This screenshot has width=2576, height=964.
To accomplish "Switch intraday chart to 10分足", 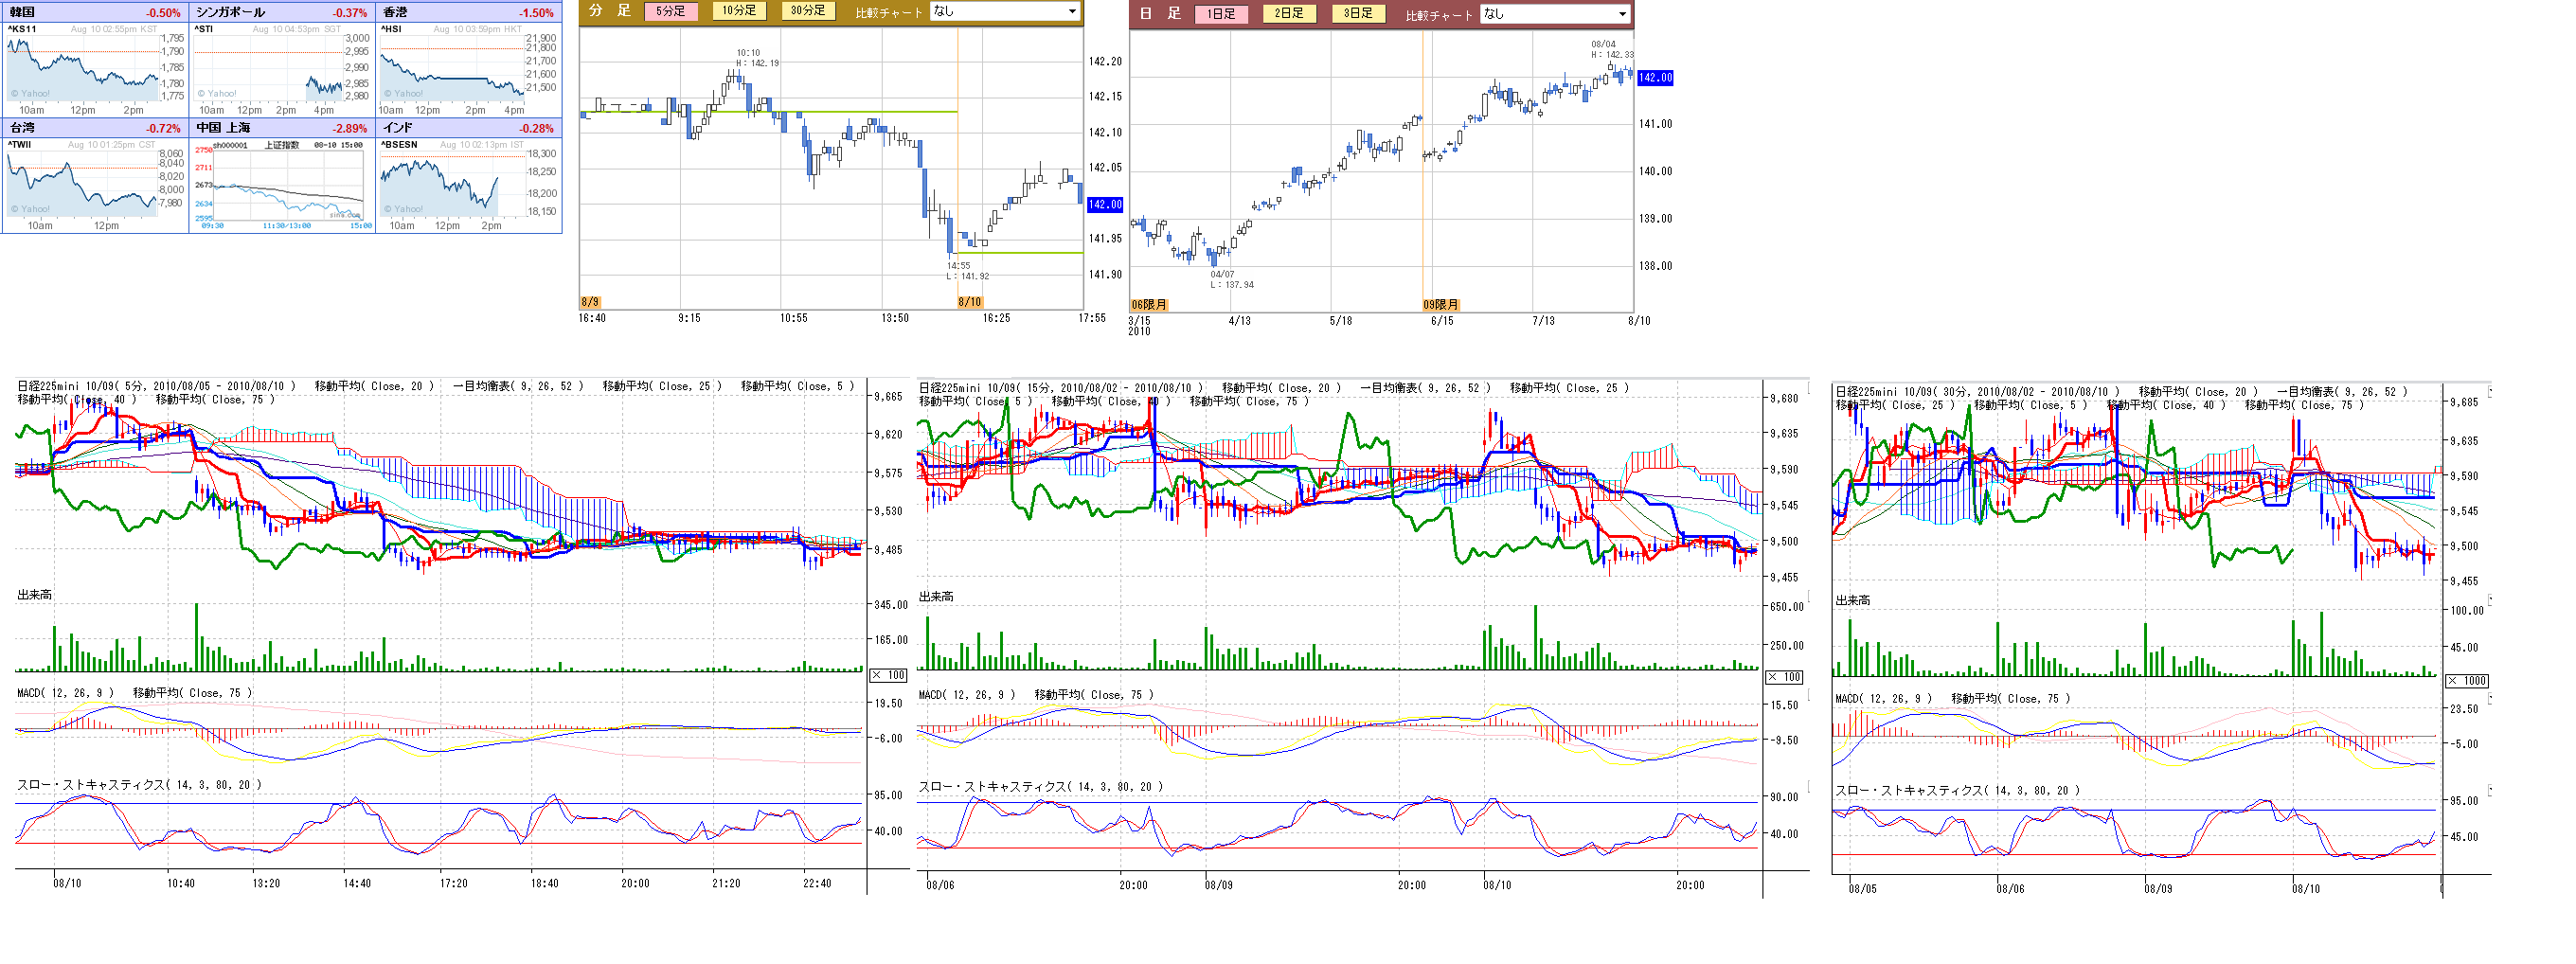I will (x=739, y=11).
